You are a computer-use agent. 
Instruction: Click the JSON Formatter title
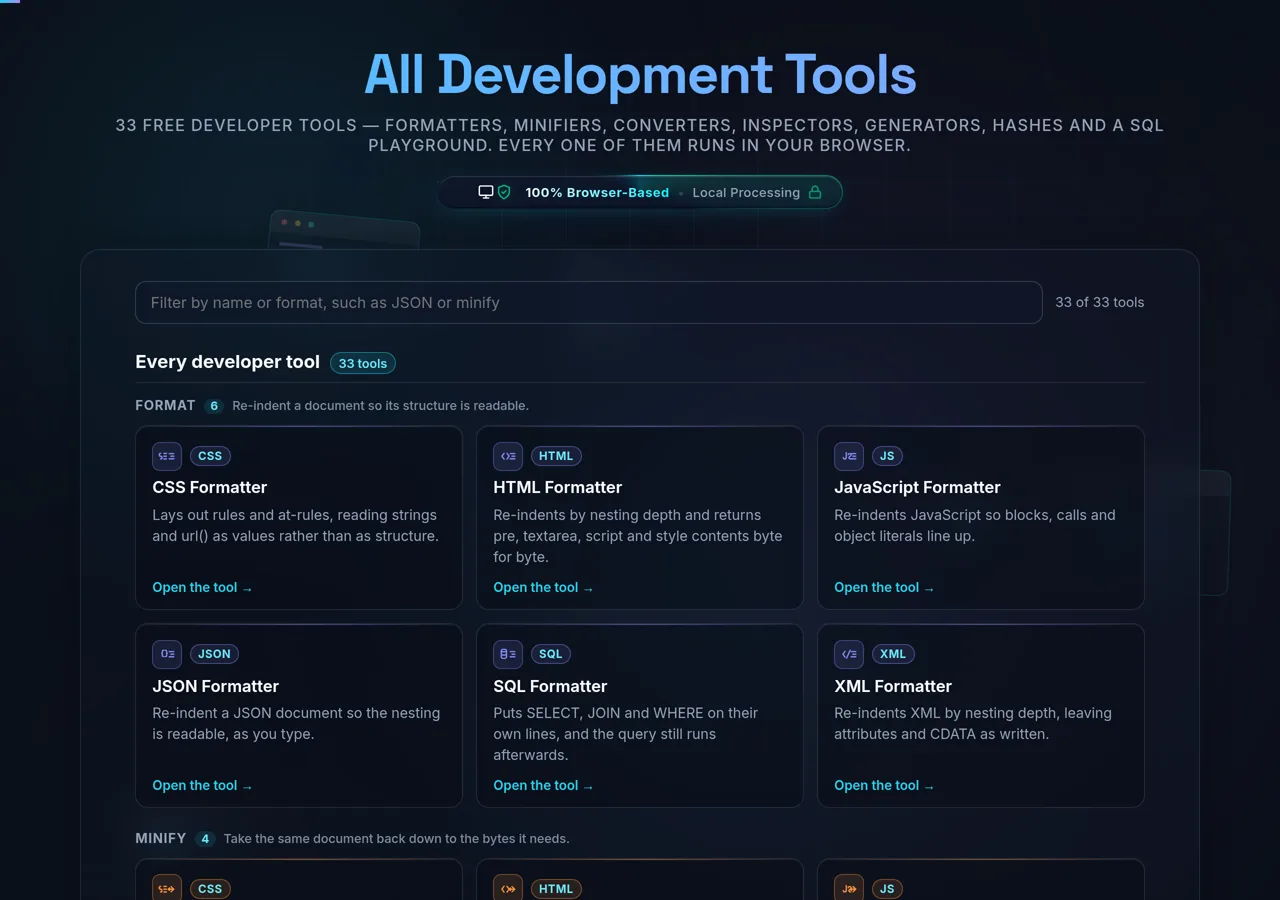pyautogui.click(x=216, y=686)
